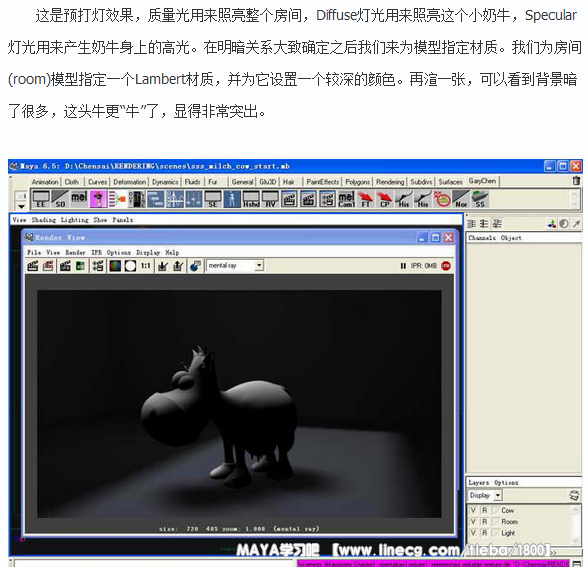Open the shelf menu down arrow
This screenshot has width=588, height=567.
(x=21, y=207)
